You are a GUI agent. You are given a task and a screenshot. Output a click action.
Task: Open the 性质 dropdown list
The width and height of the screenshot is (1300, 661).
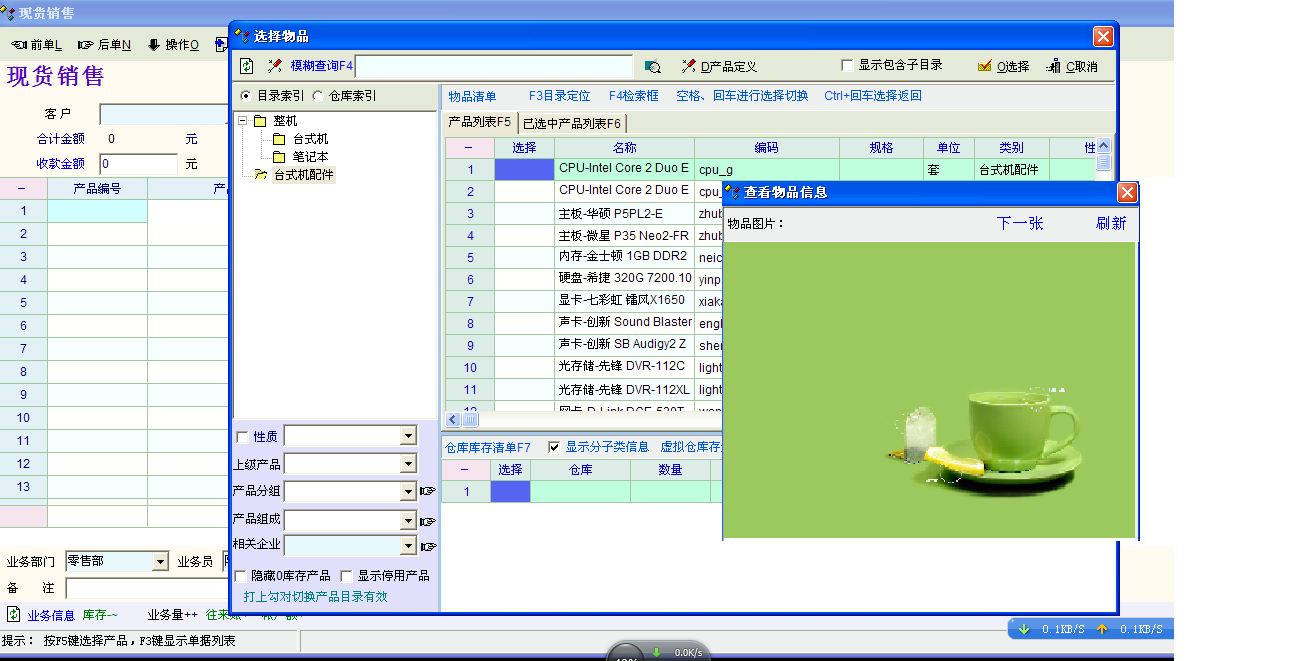click(x=407, y=437)
